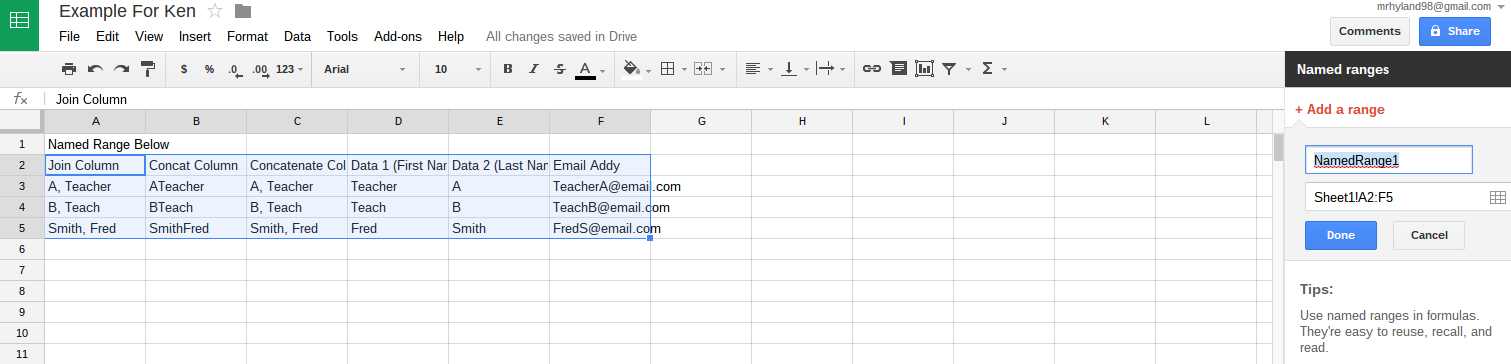Click the document title Example For Ken

(x=127, y=11)
